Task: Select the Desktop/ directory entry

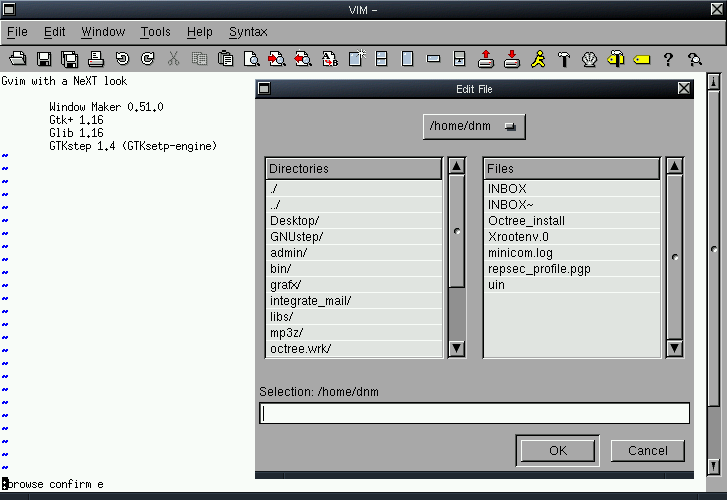Action: [294, 220]
